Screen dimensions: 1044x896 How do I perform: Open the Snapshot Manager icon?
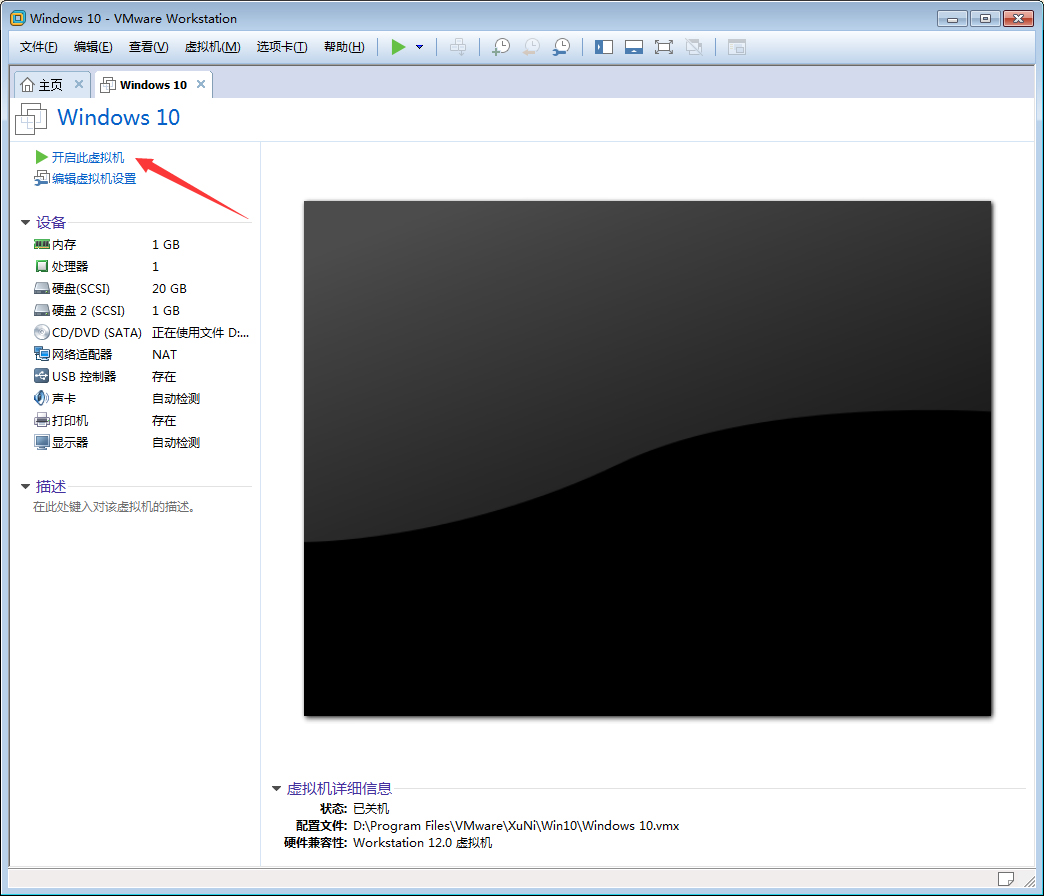(560, 46)
